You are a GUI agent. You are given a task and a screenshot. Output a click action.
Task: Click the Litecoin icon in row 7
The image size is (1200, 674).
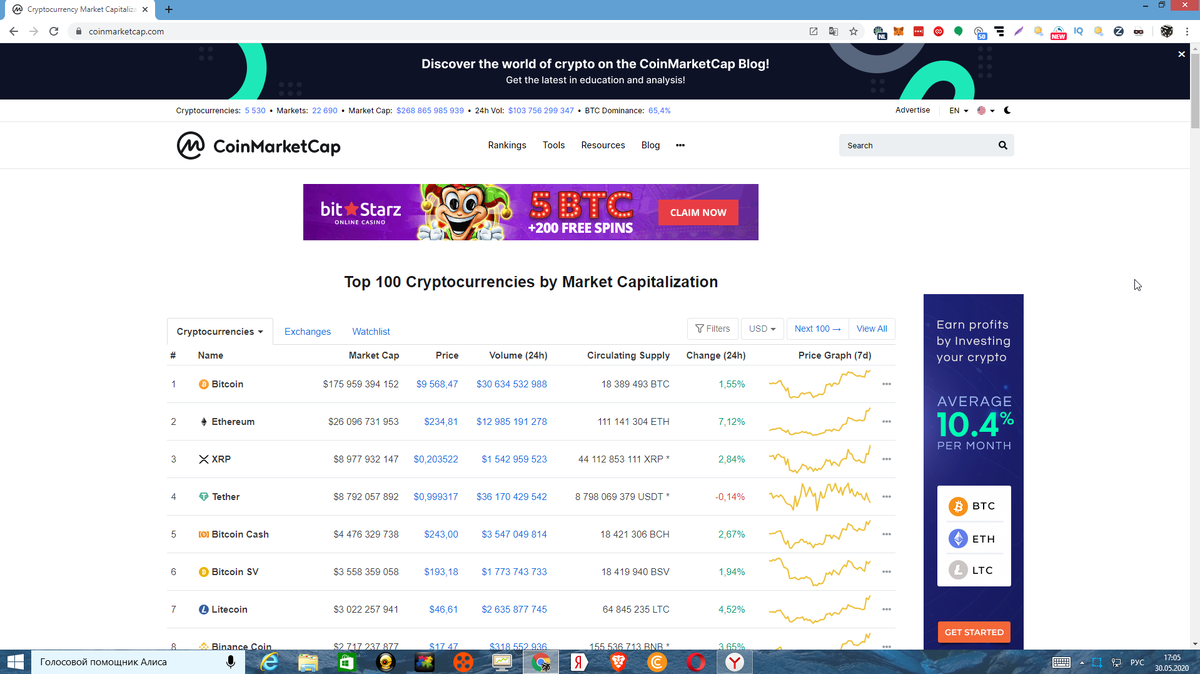[205, 609]
